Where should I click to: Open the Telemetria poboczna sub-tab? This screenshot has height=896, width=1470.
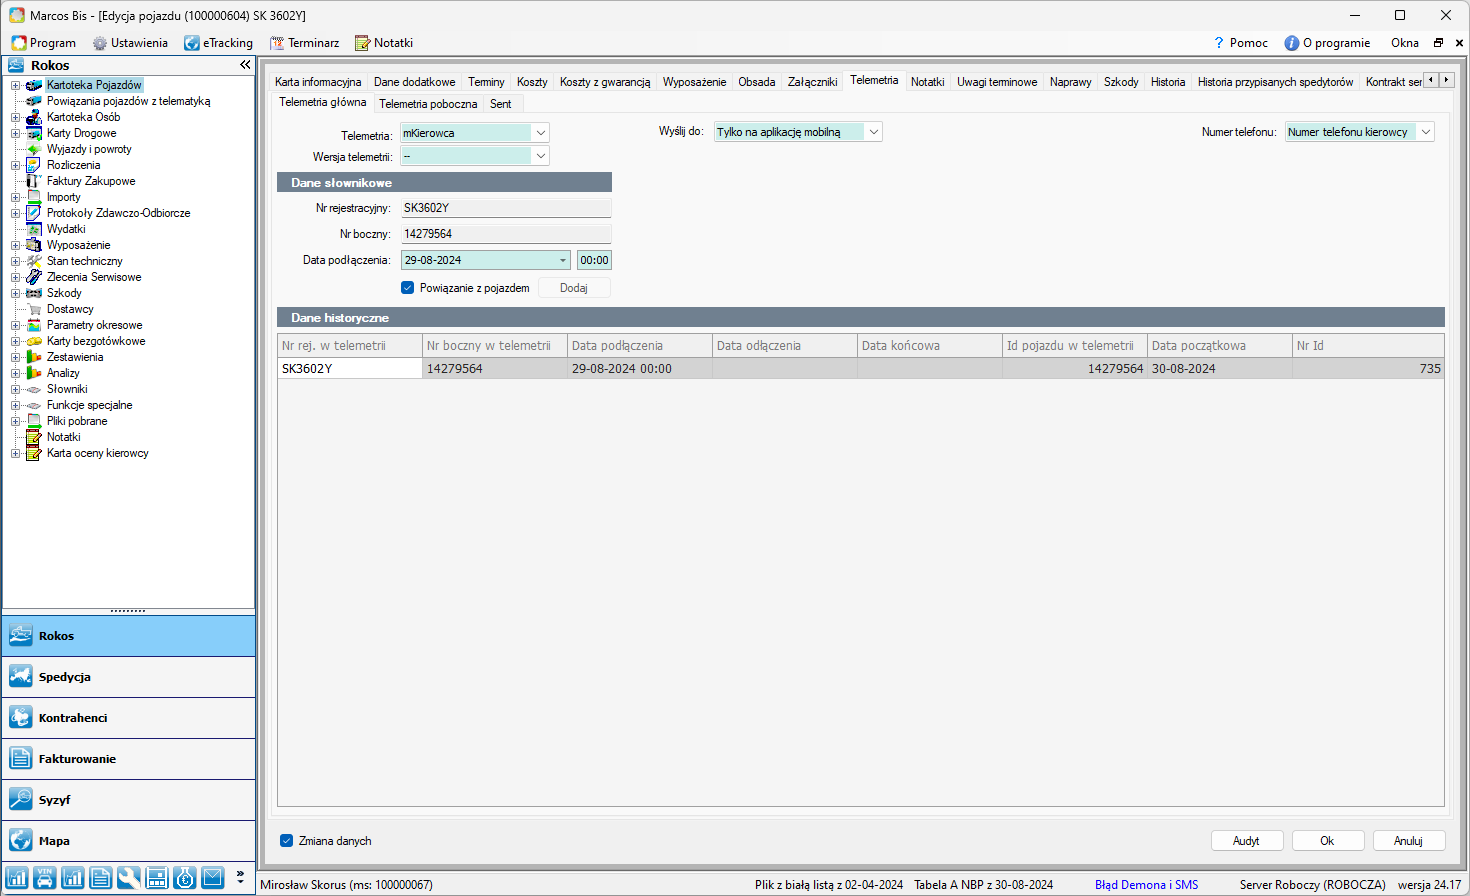[x=428, y=104]
